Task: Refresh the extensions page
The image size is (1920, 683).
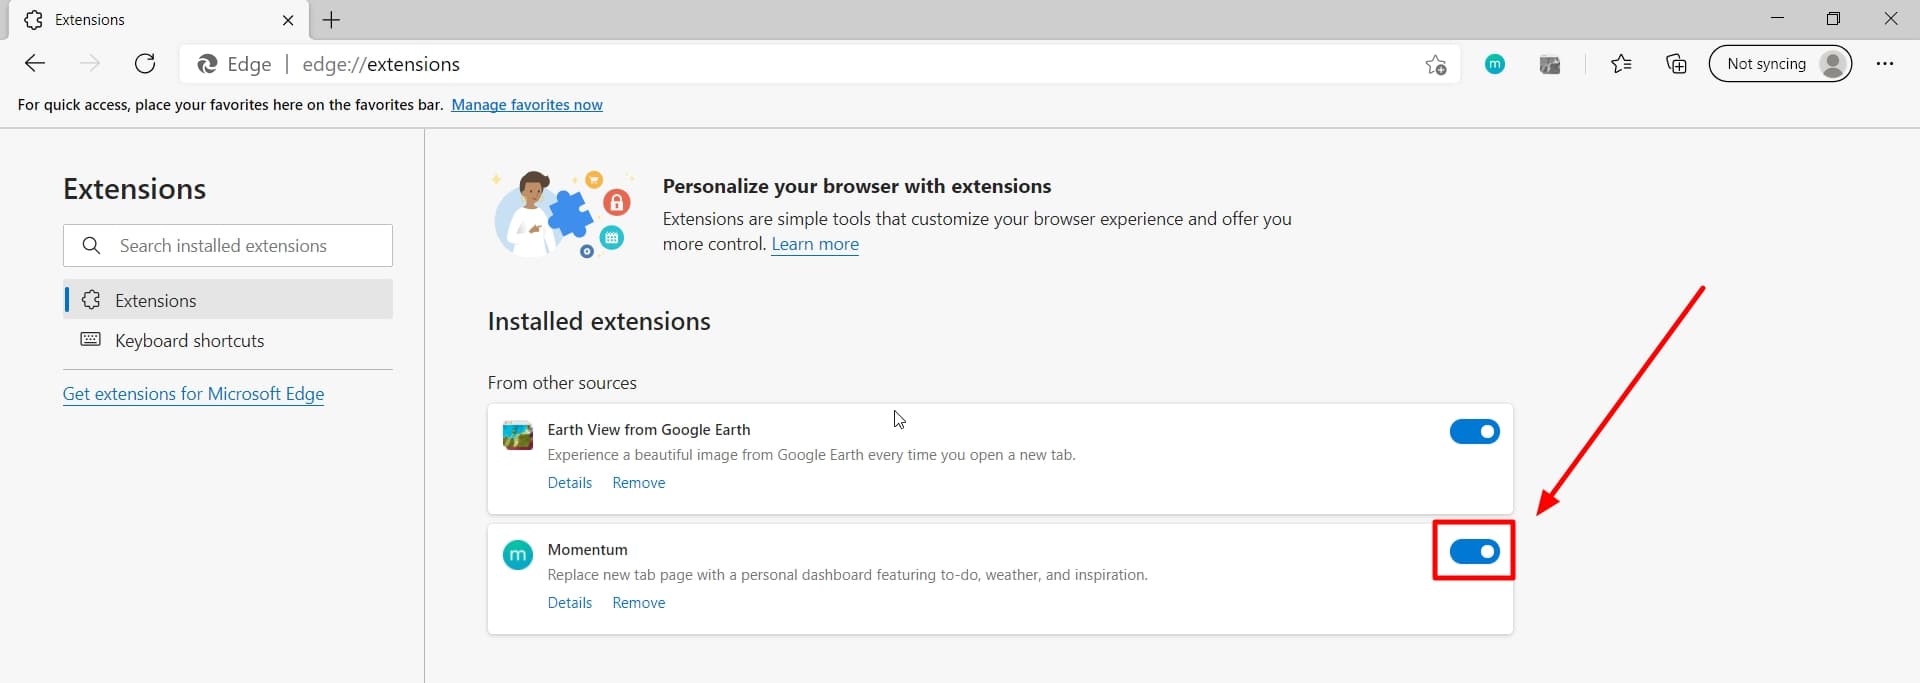Action: [x=145, y=64]
